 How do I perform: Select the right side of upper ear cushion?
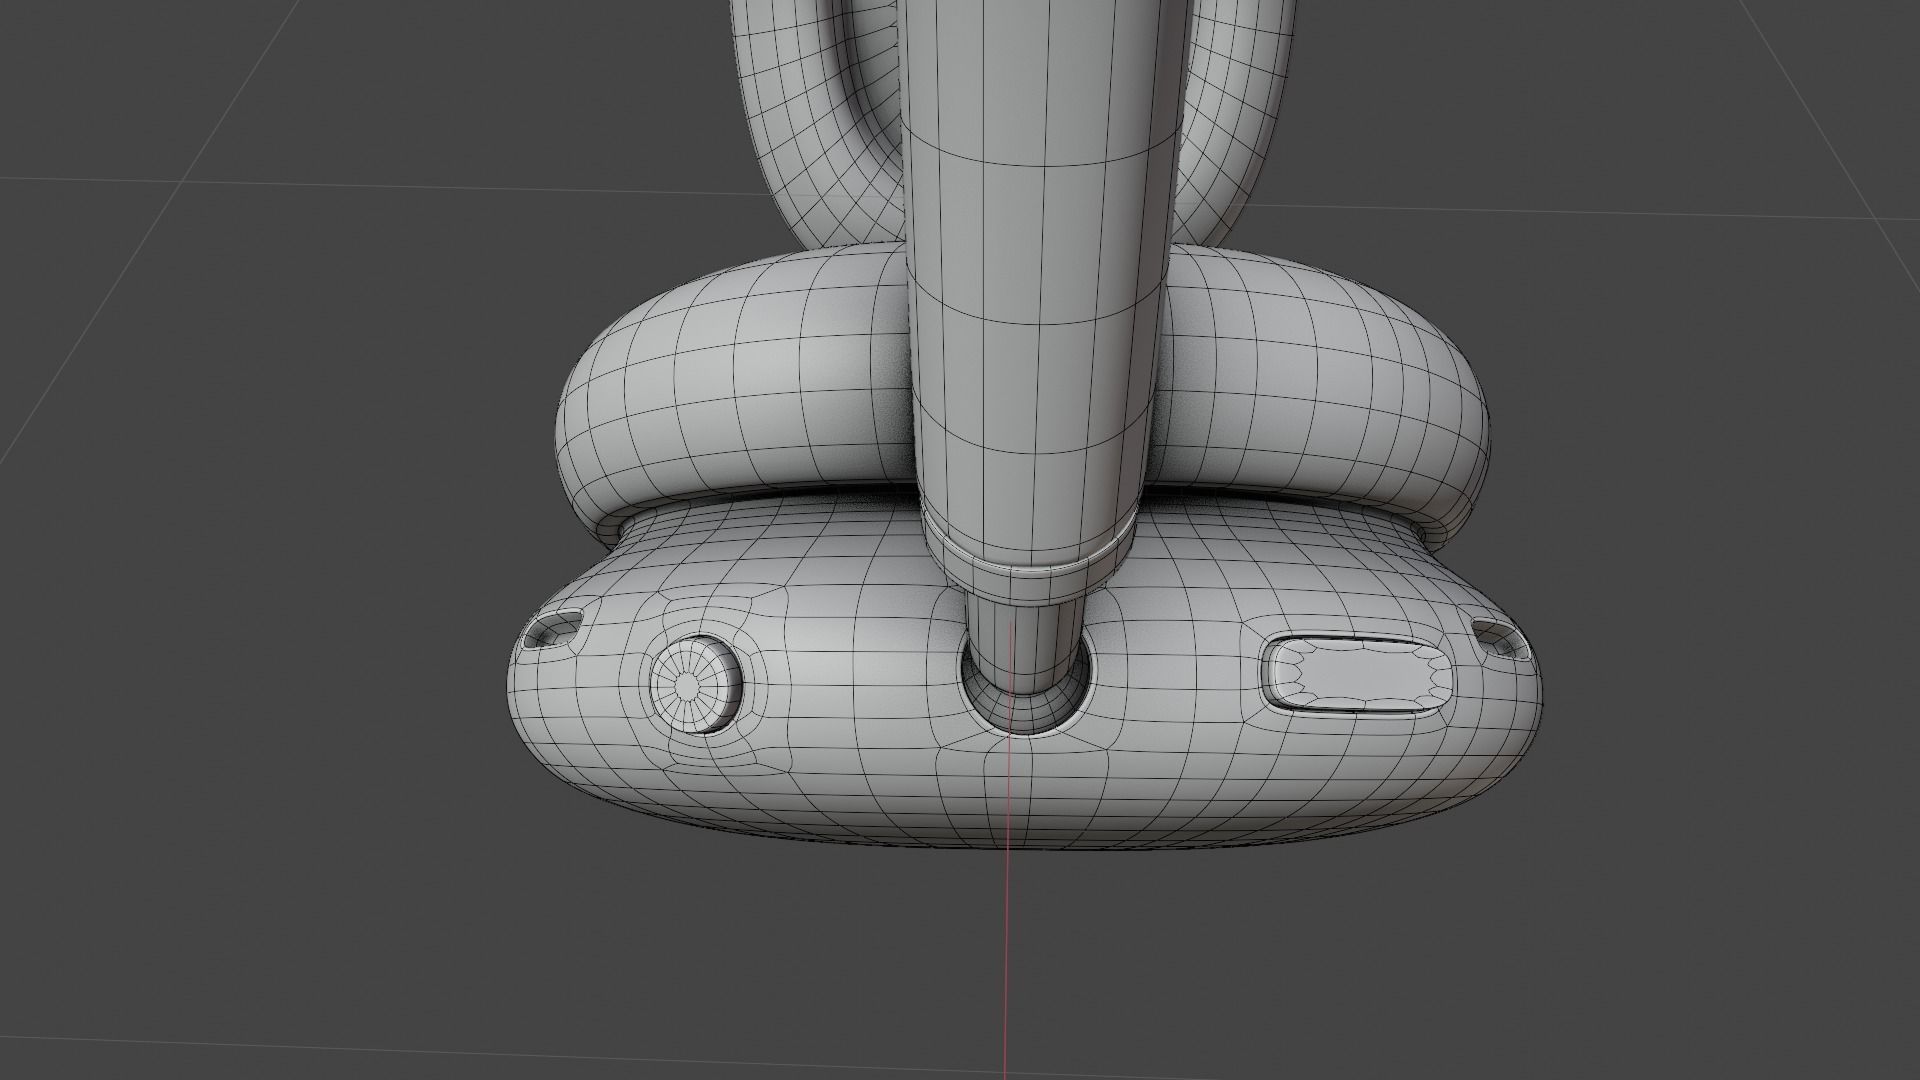[1330, 400]
